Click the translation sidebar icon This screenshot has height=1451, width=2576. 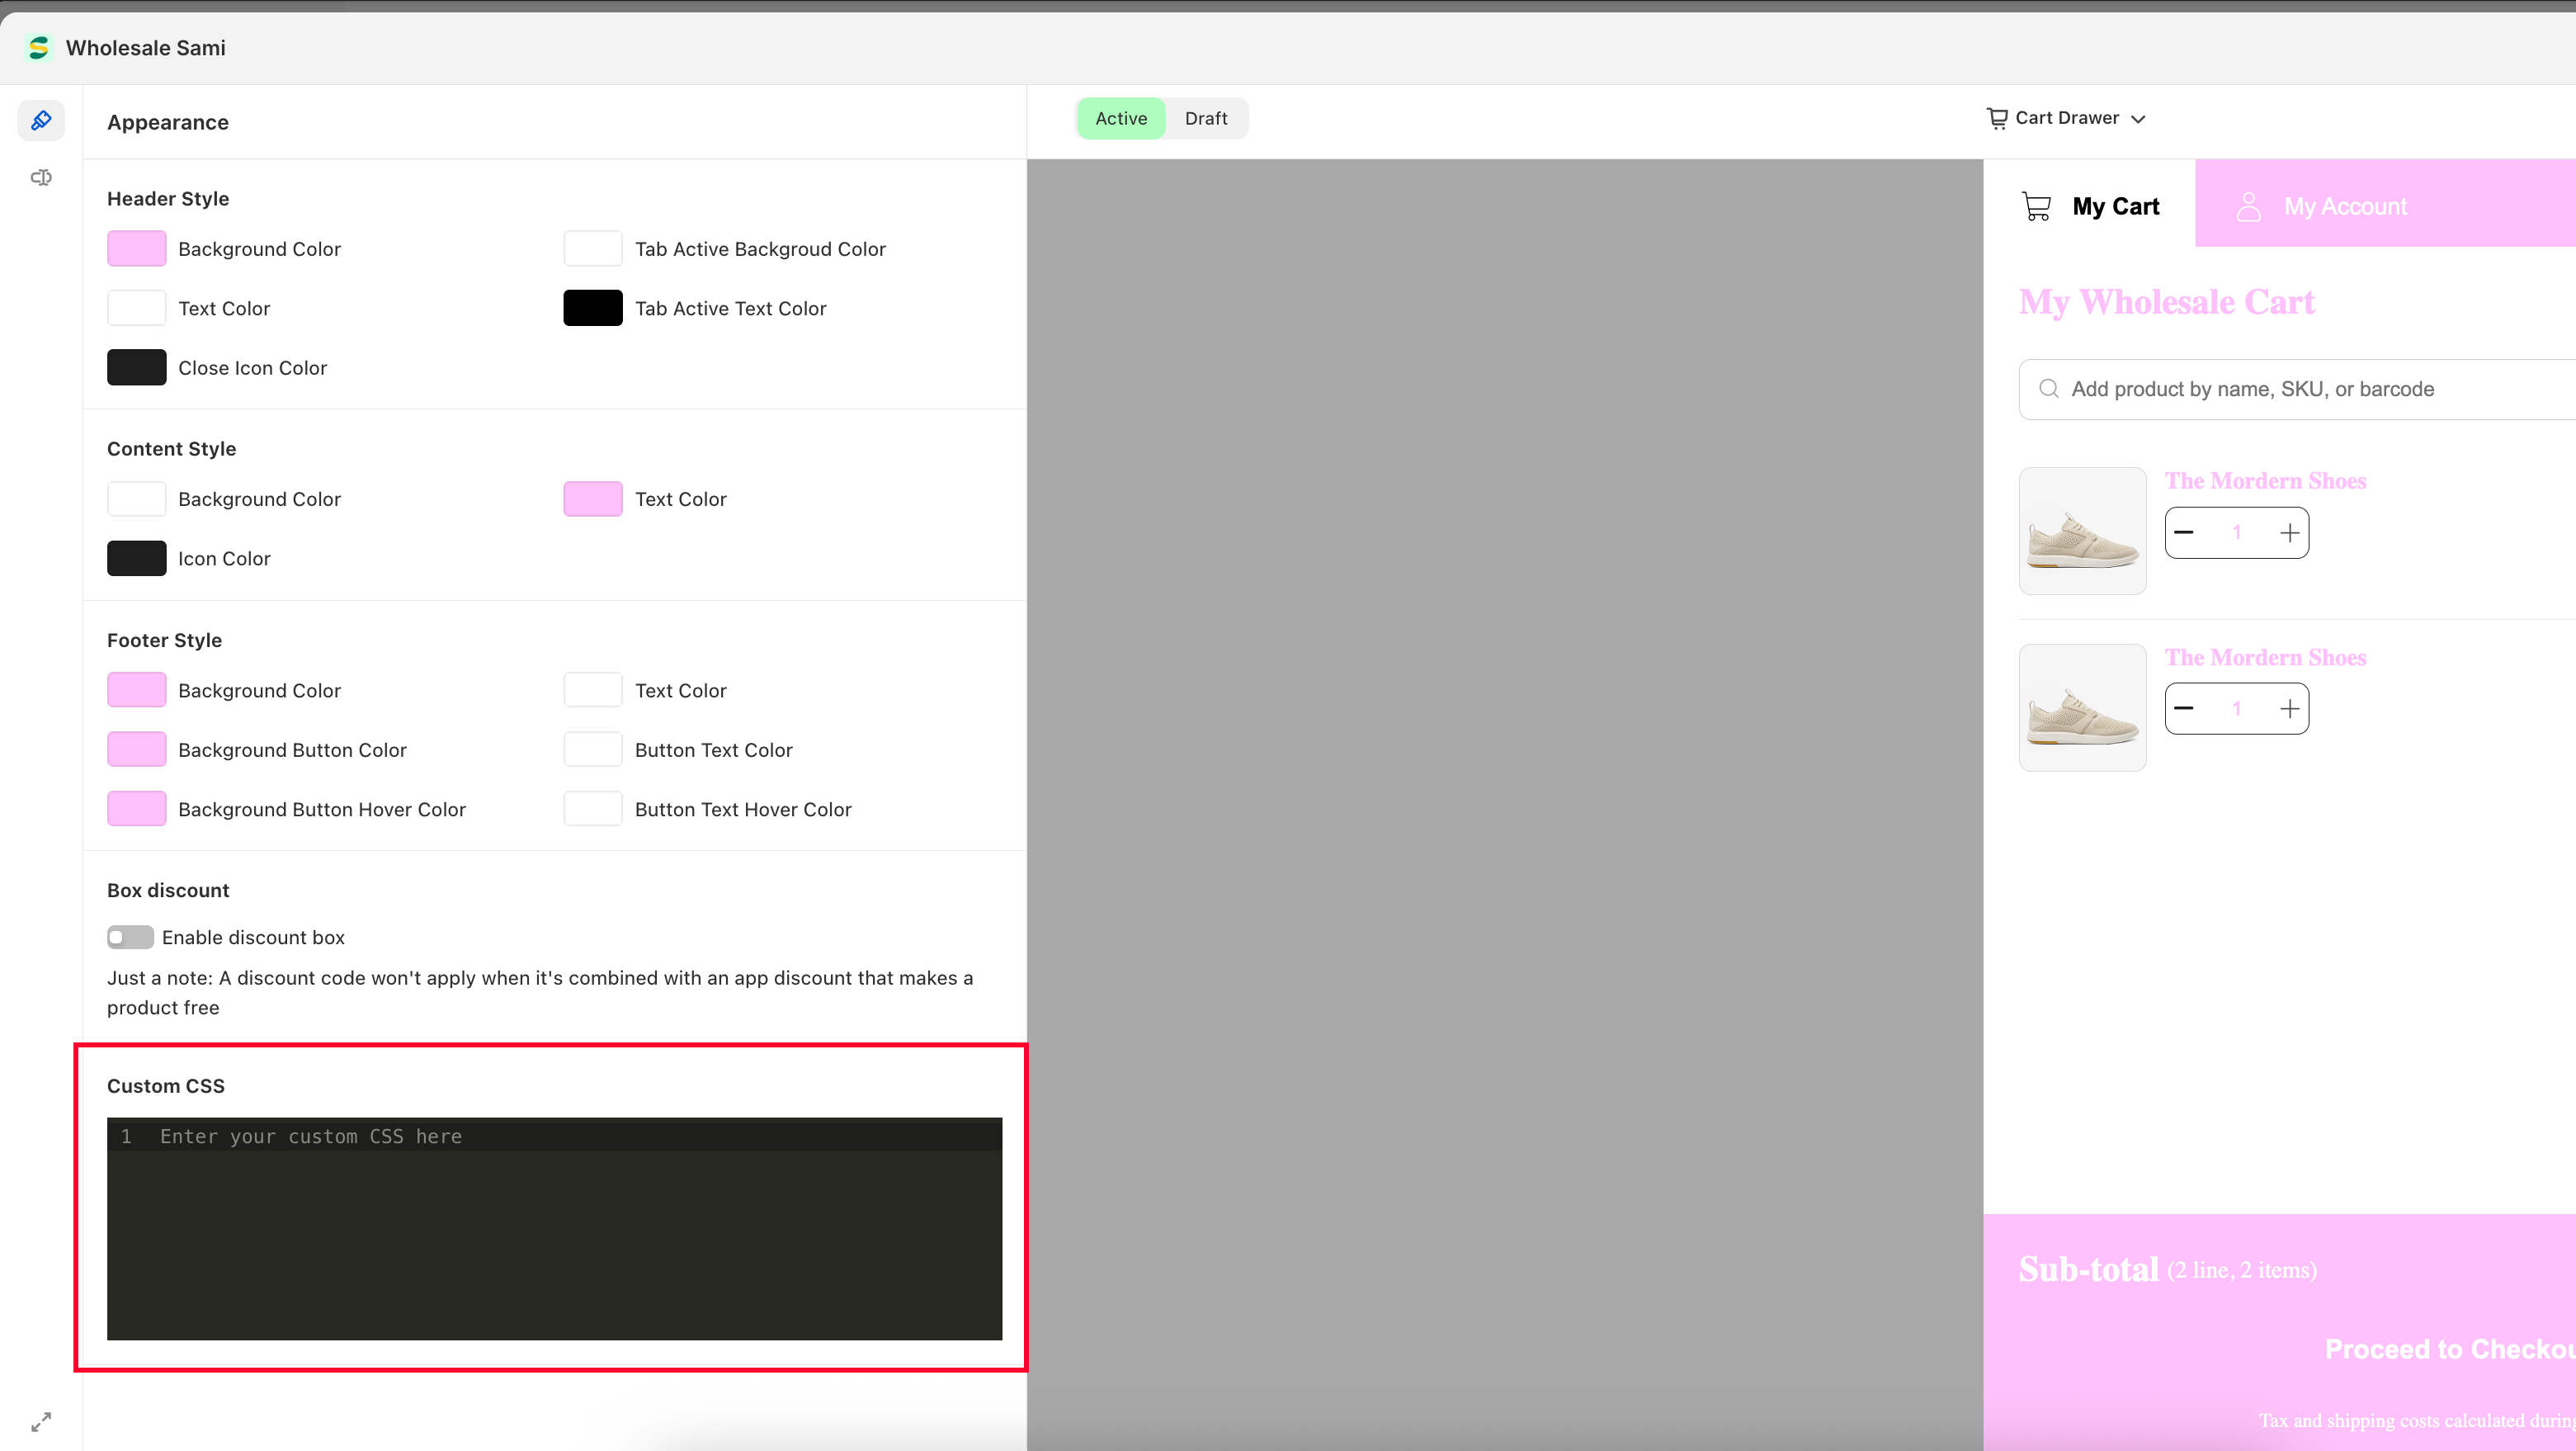(41, 178)
